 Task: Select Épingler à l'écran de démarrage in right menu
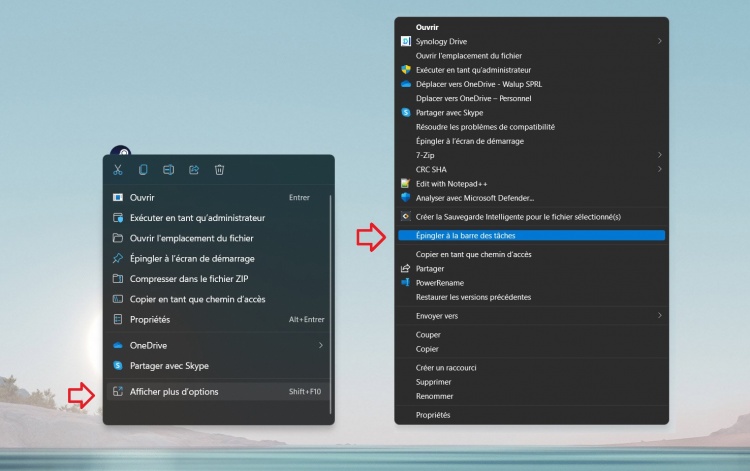click(470, 141)
